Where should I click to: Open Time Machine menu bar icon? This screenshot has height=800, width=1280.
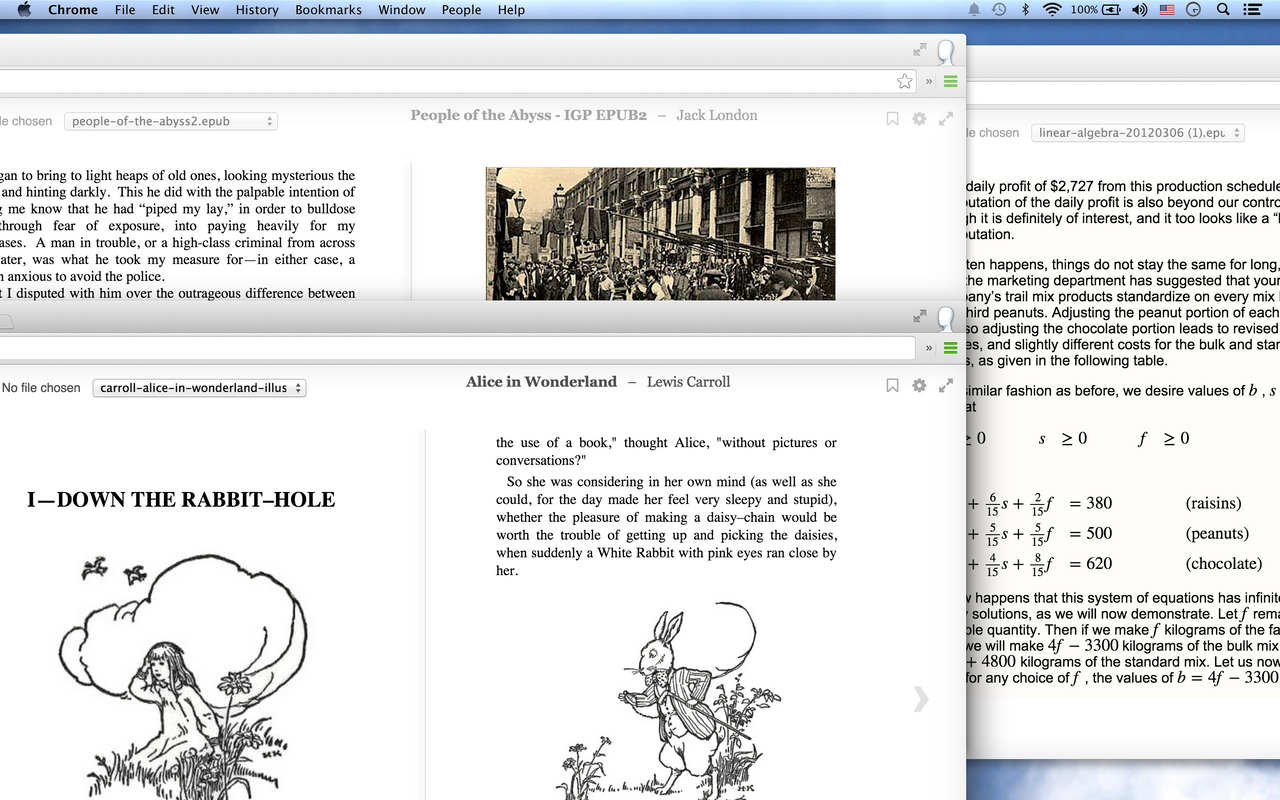pos(999,9)
